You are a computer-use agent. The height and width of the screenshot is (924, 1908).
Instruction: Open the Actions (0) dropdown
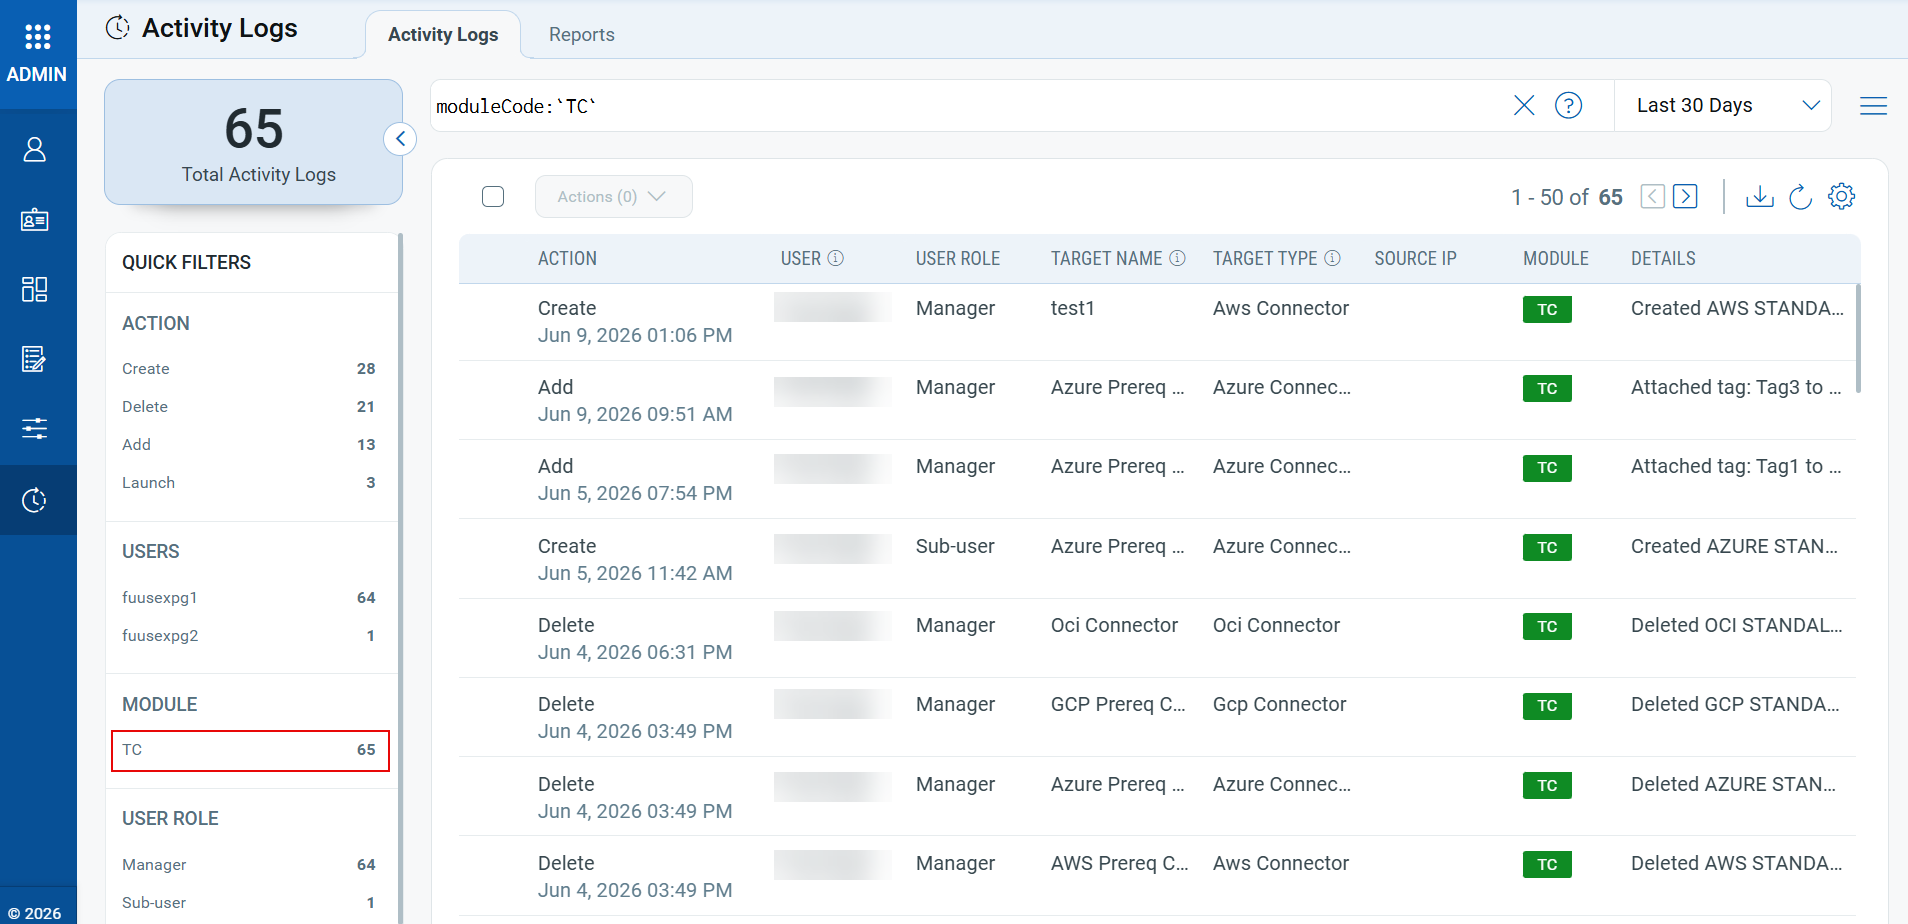(614, 197)
